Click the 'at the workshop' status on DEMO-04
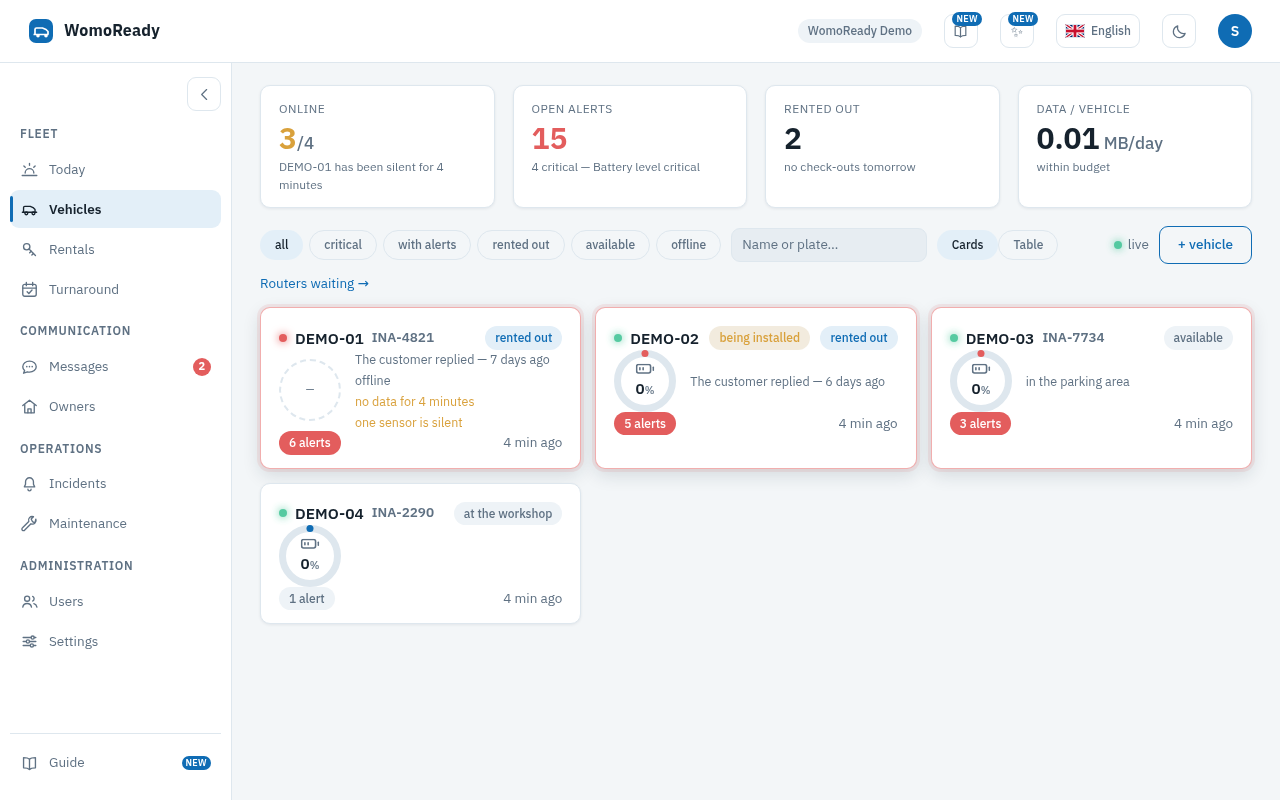The image size is (1280, 800). coord(508,514)
